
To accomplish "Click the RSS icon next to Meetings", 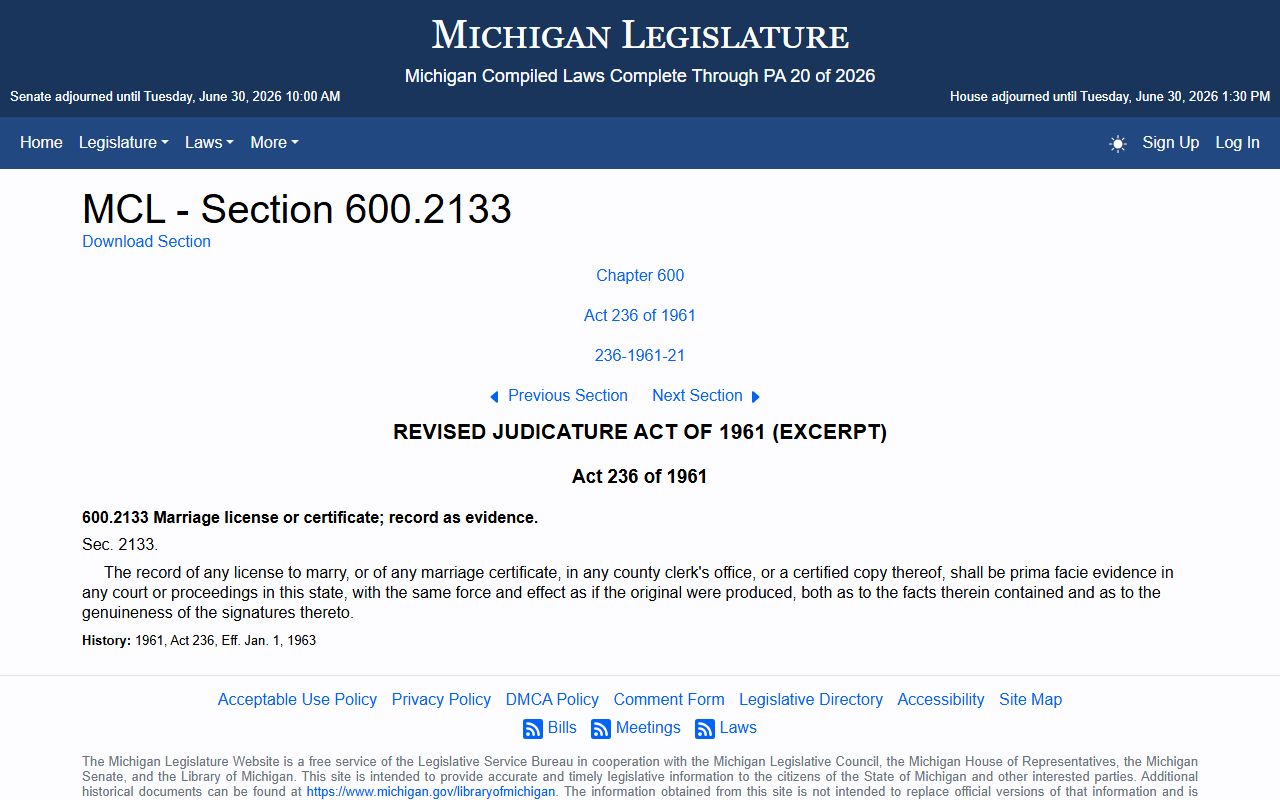I will [601, 729].
